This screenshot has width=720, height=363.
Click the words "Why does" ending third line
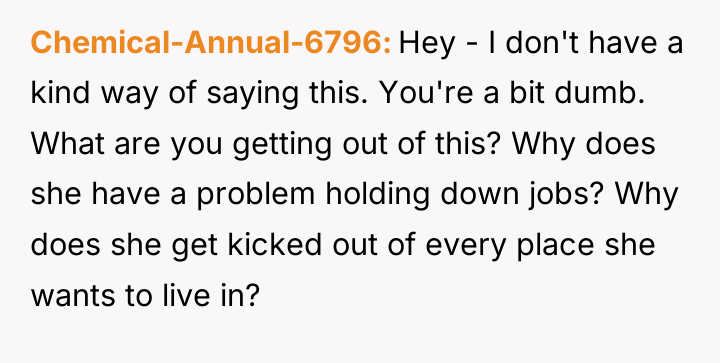(x=584, y=145)
